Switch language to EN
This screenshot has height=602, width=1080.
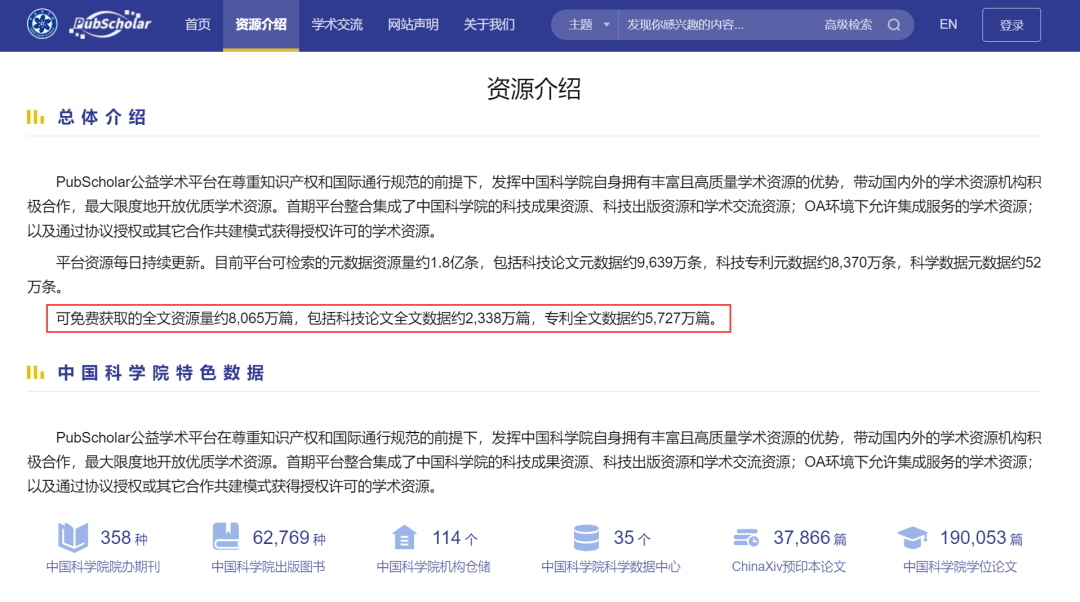[948, 25]
